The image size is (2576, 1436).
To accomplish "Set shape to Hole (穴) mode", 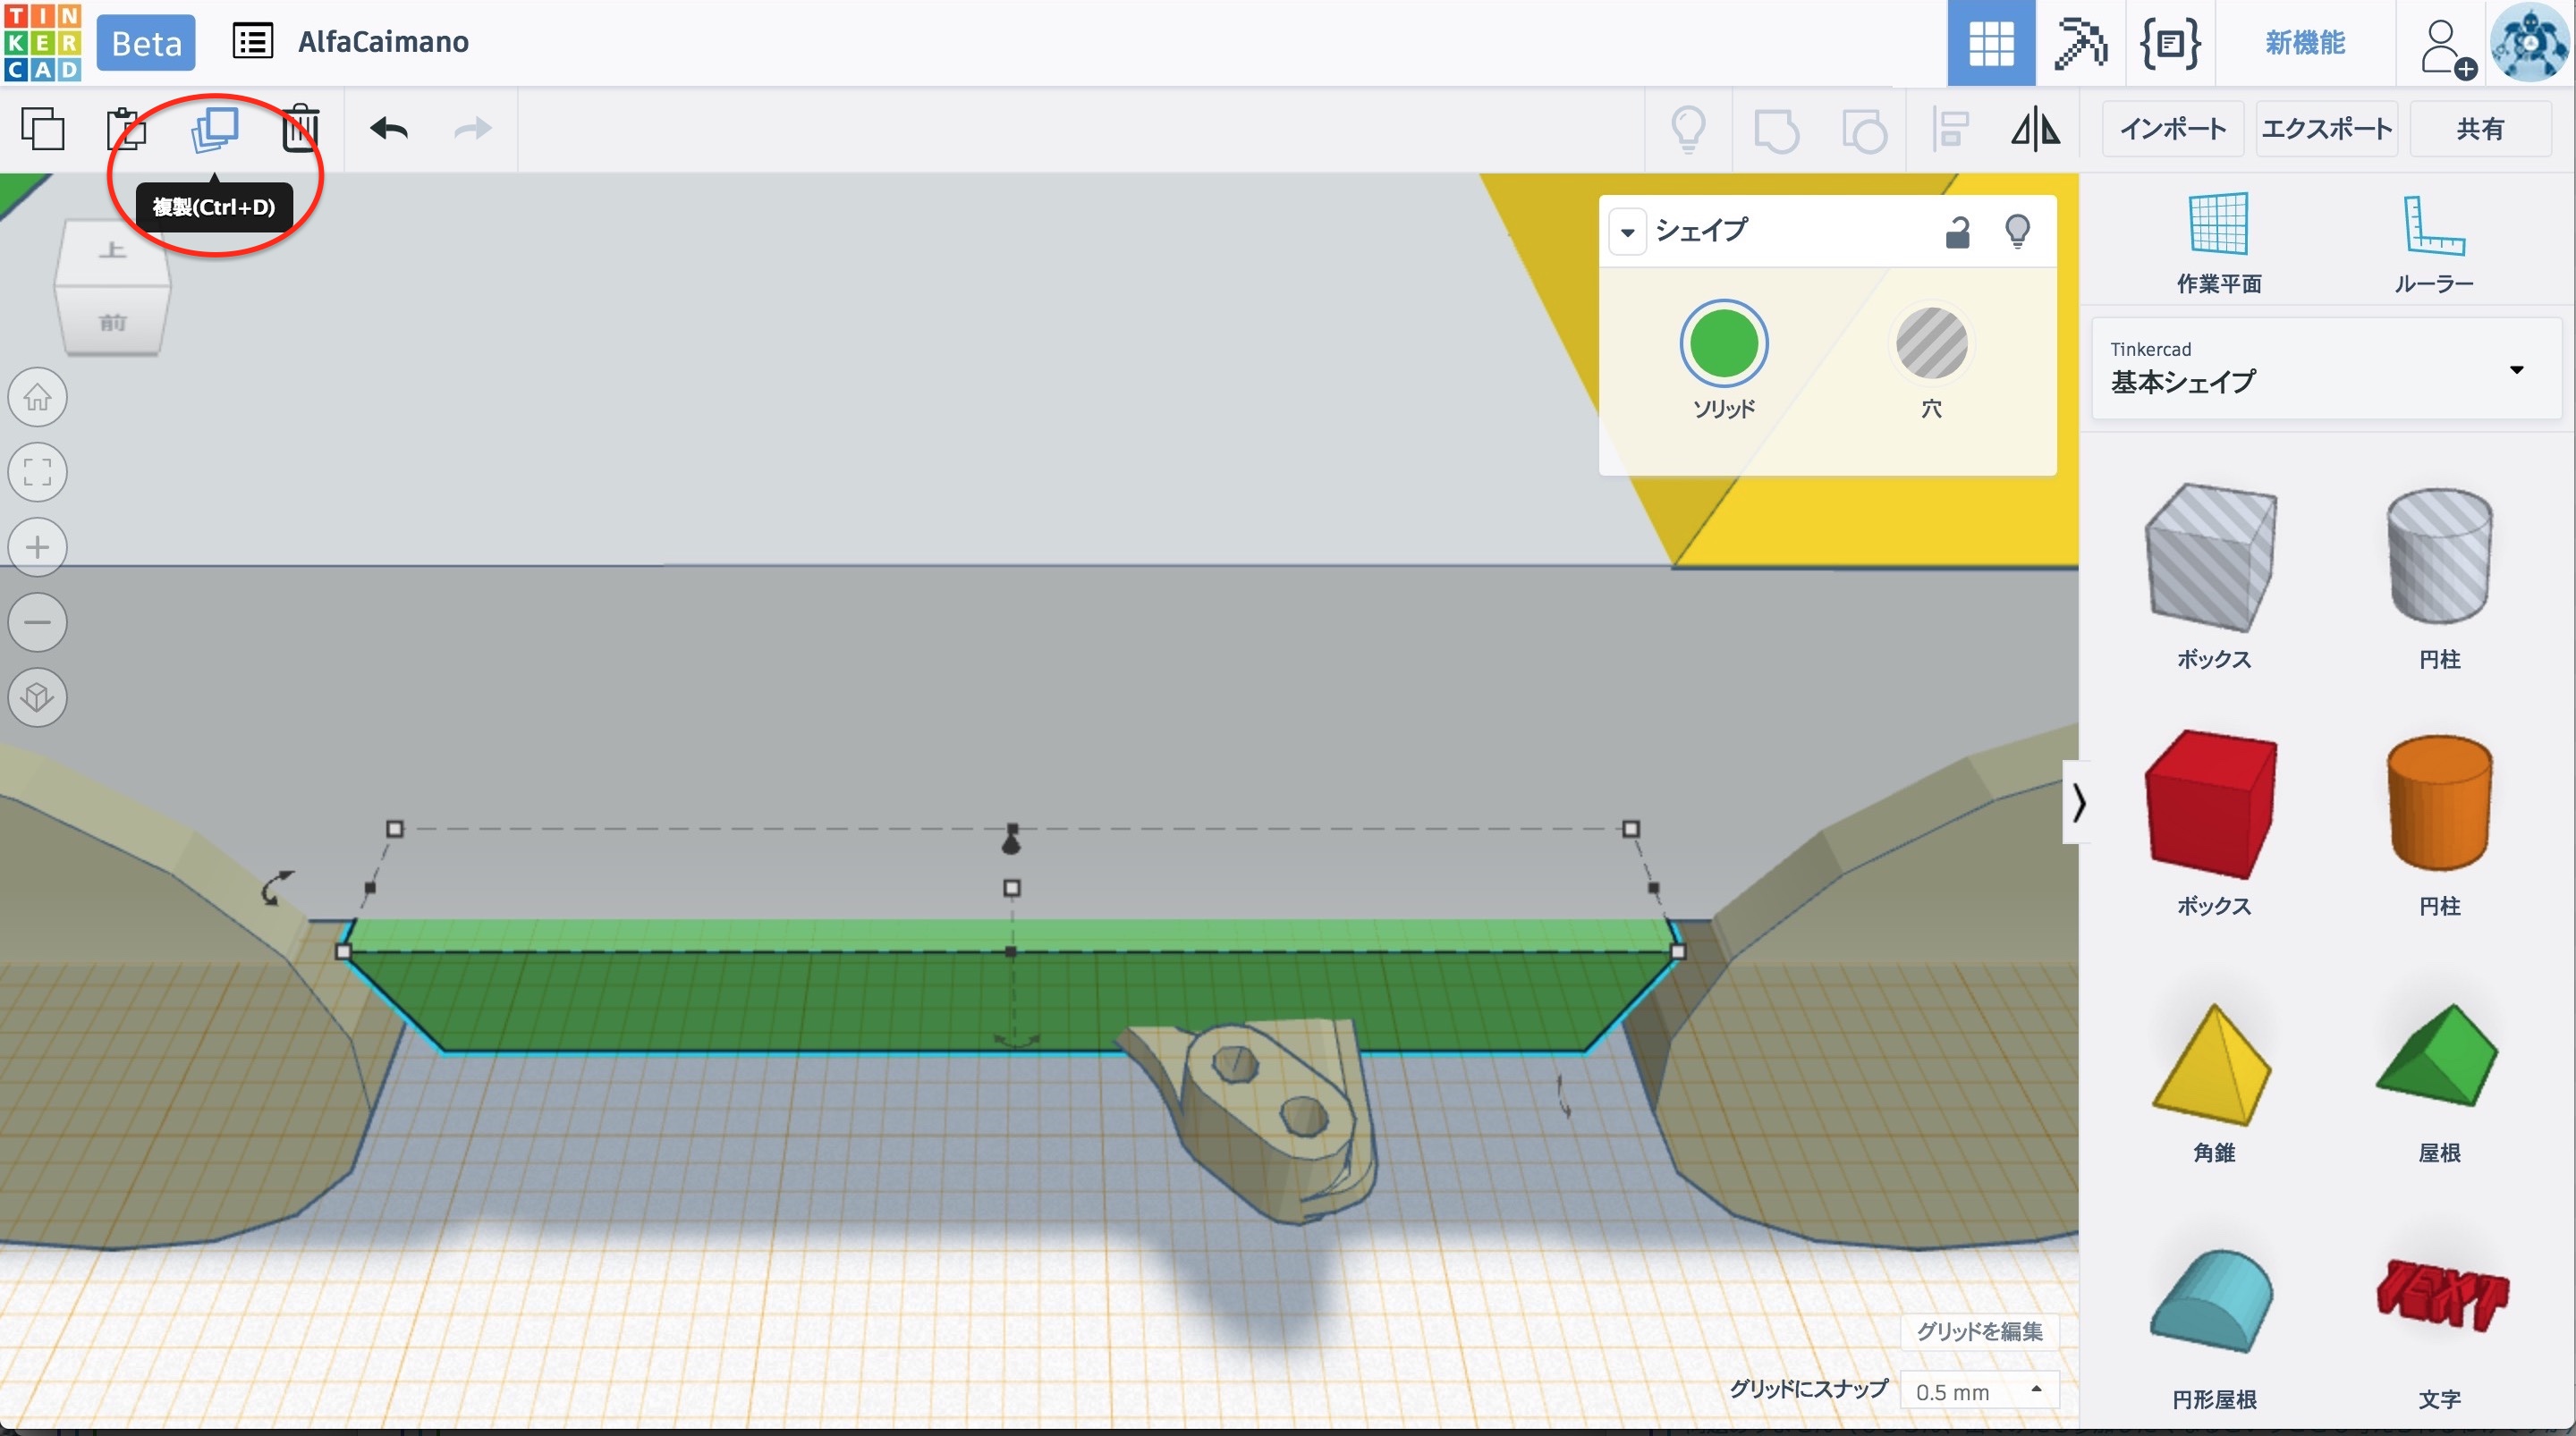I will (1931, 345).
